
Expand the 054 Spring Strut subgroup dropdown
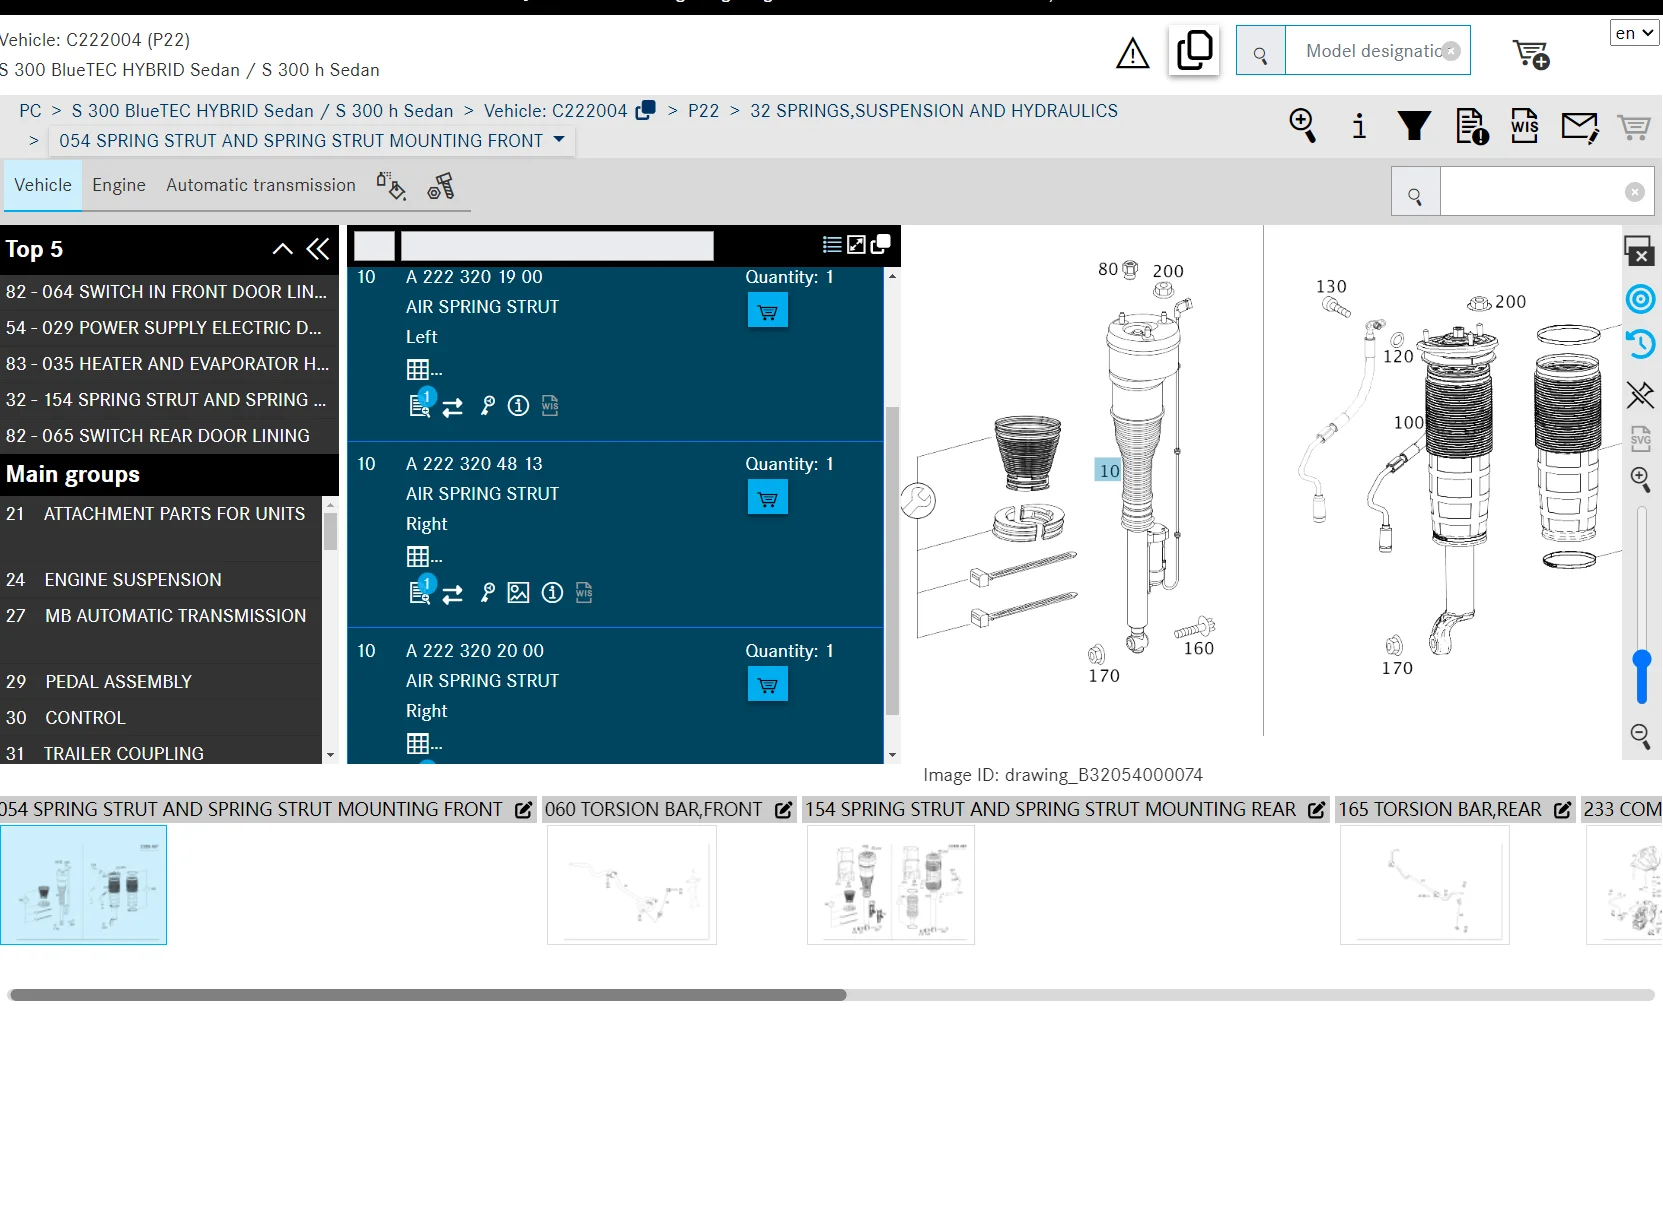[559, 140]
